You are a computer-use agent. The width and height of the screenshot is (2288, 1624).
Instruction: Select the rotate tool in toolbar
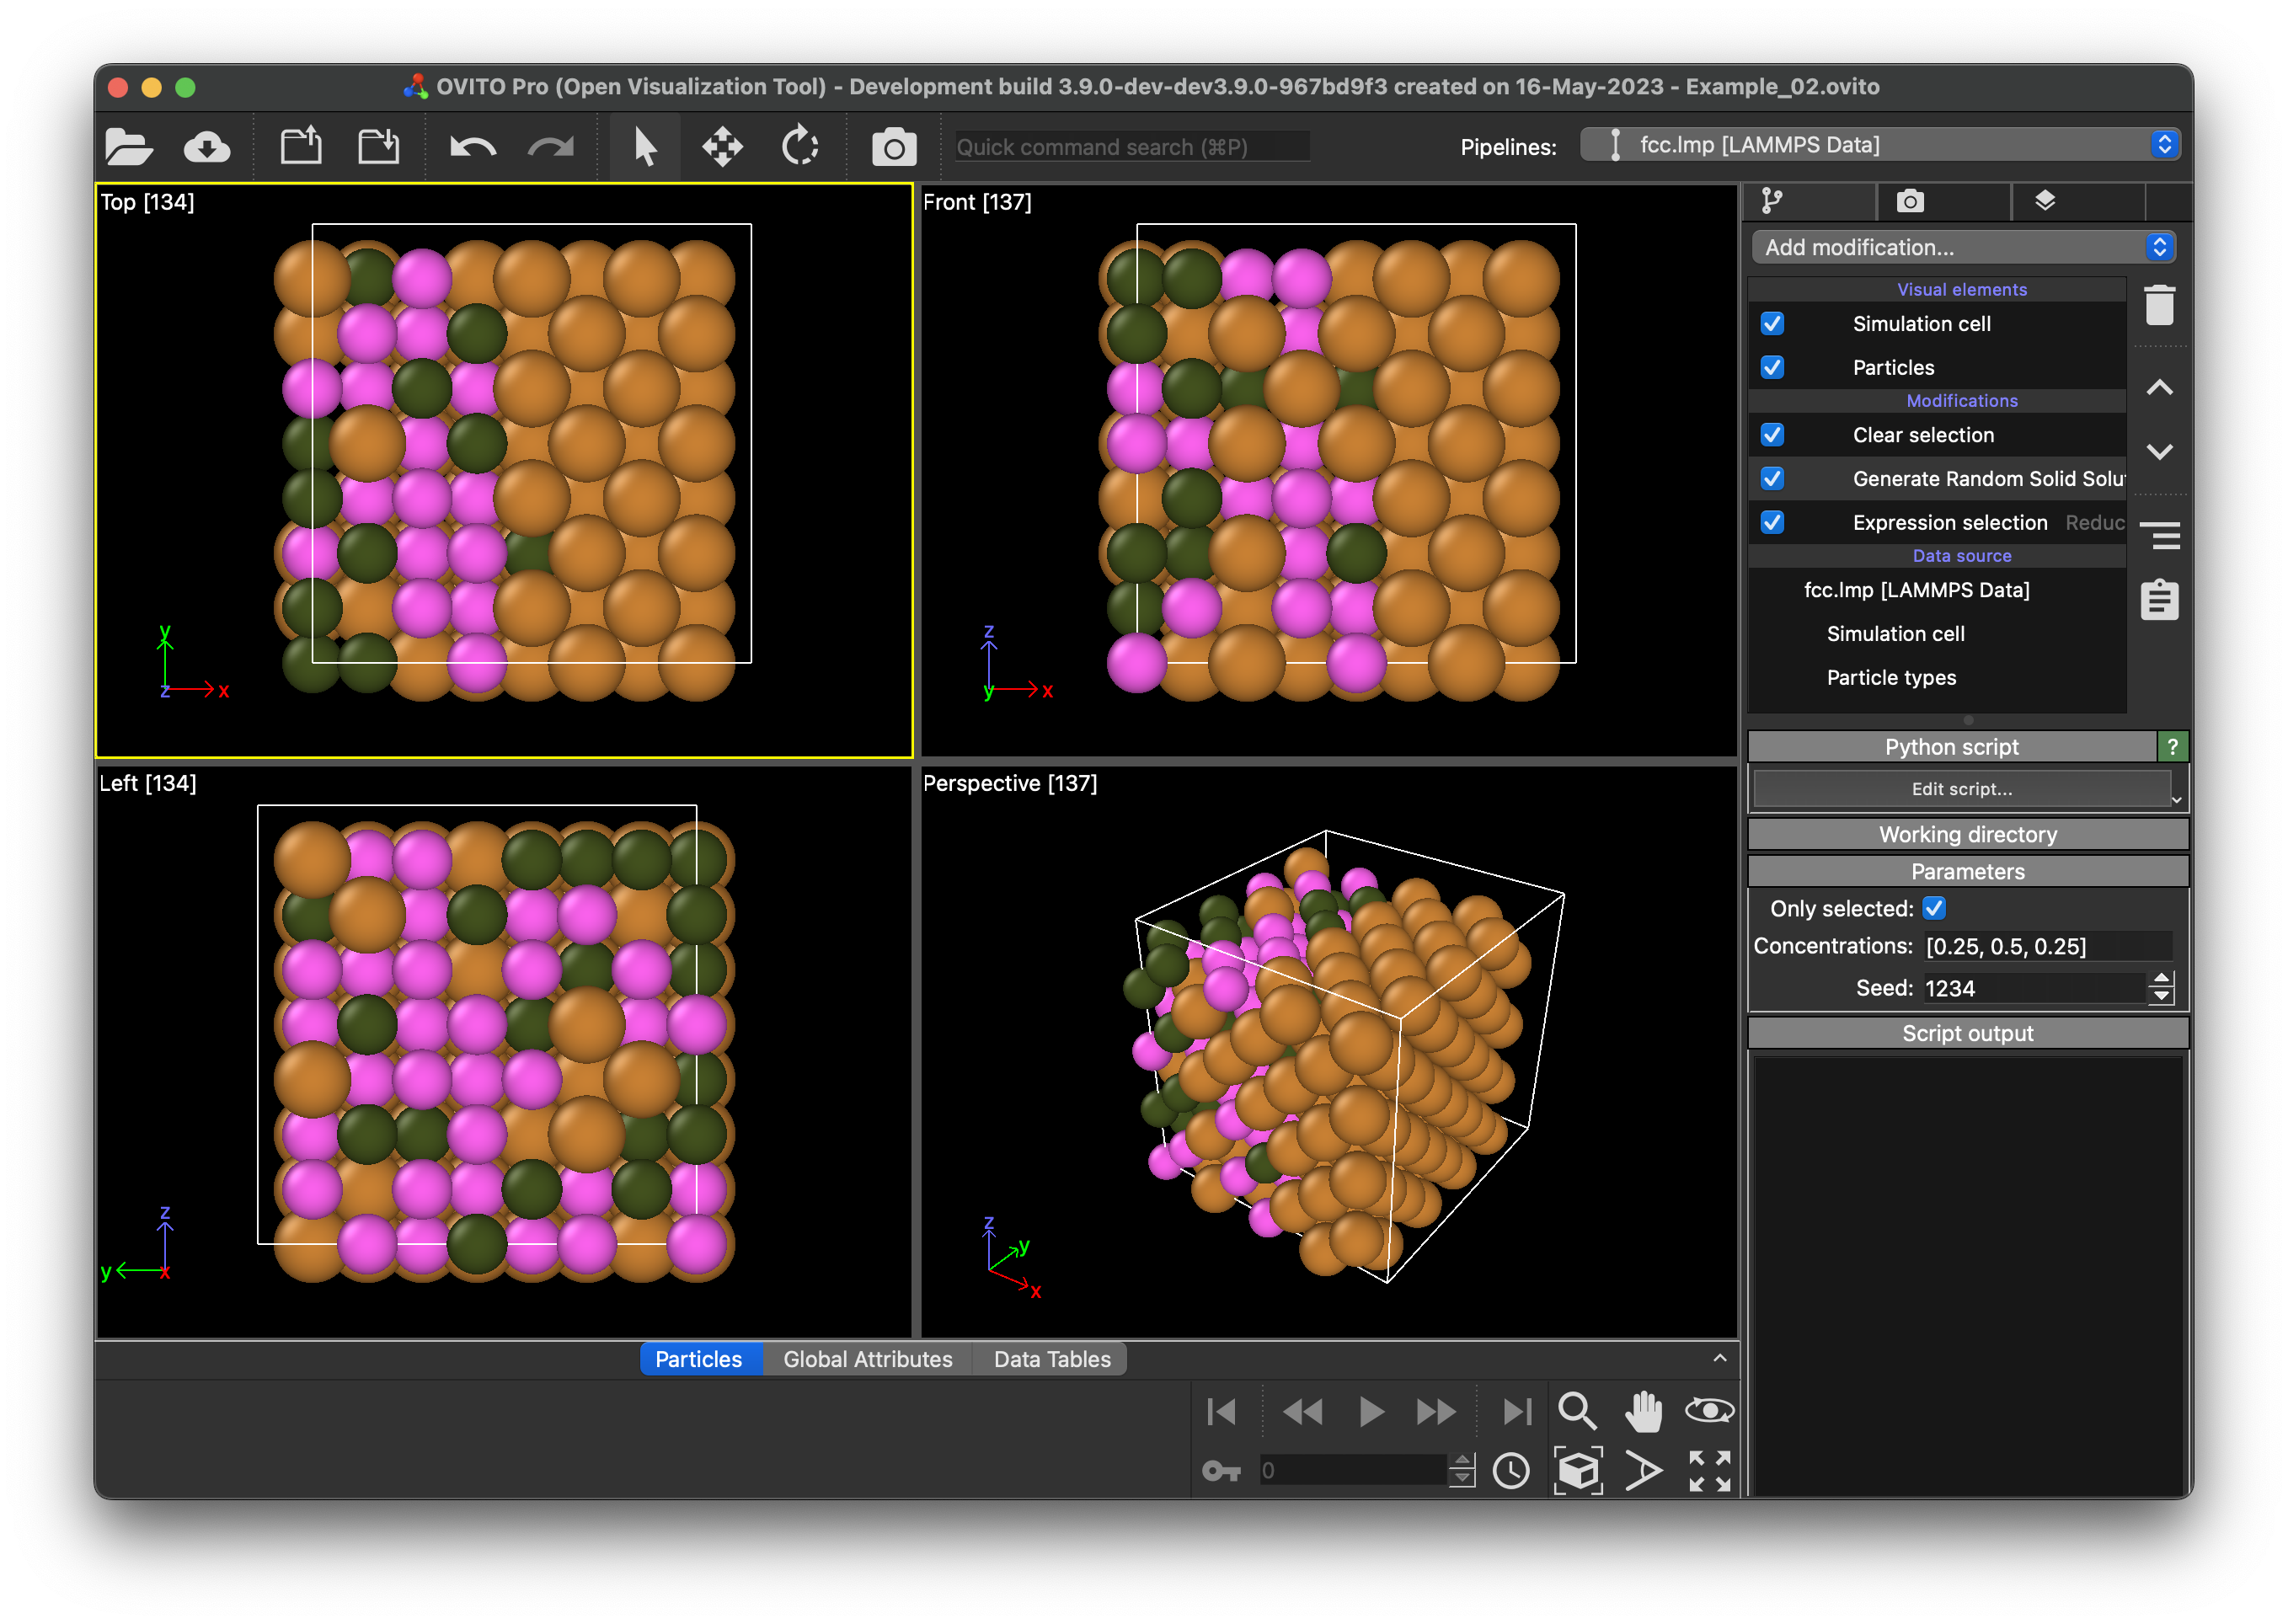point(800,147)
